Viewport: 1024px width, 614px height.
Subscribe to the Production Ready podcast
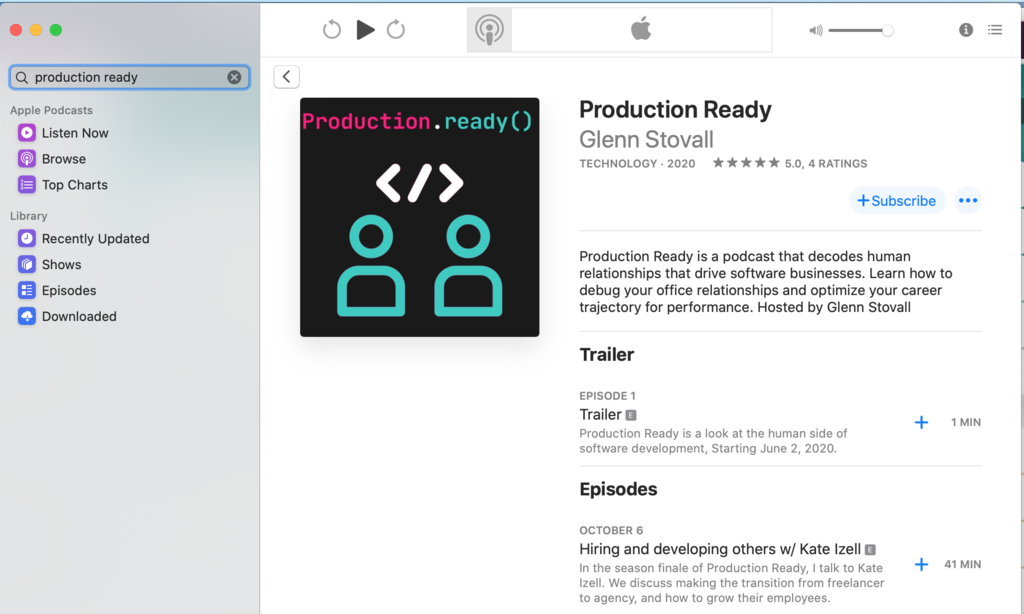(x=897, y=201)
